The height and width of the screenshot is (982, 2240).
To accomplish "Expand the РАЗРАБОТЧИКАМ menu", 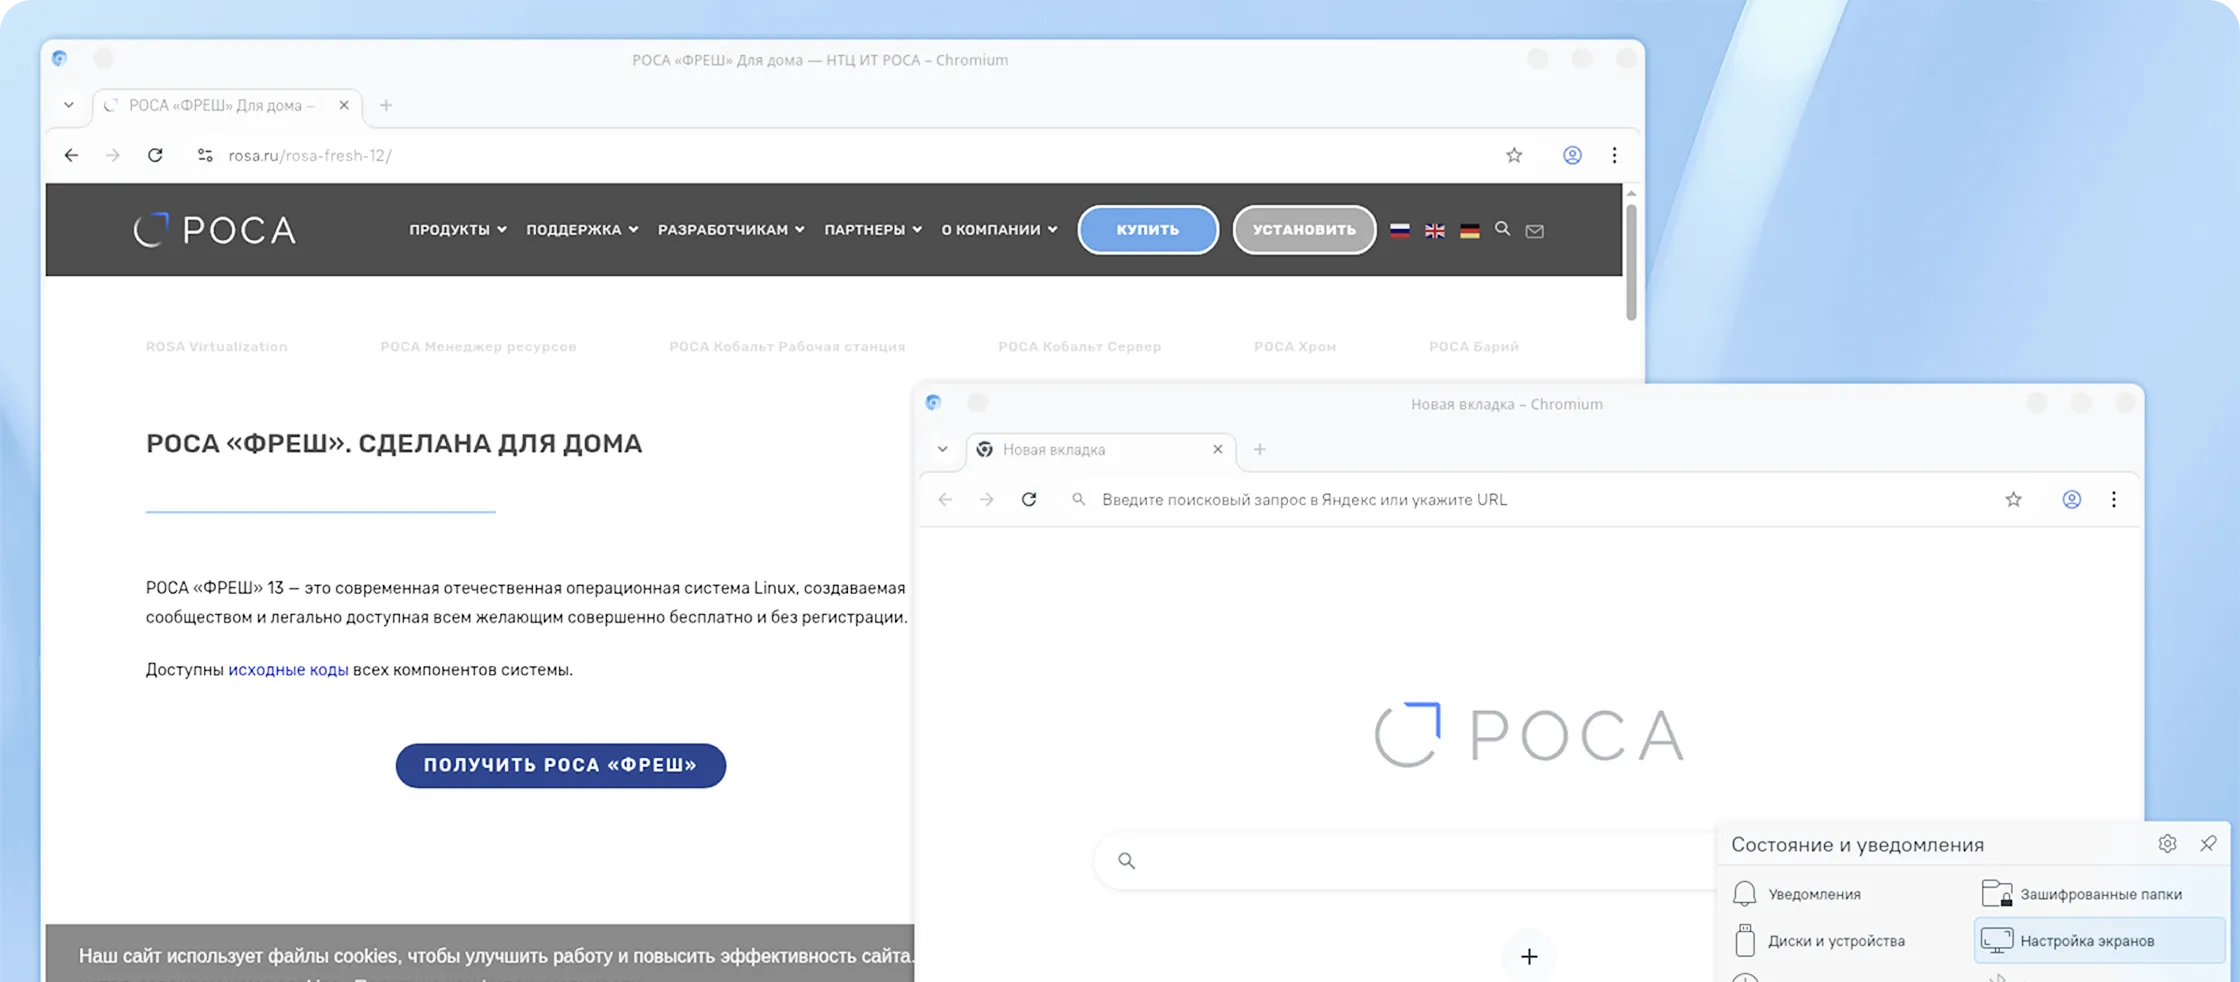I will coord(731,230).
